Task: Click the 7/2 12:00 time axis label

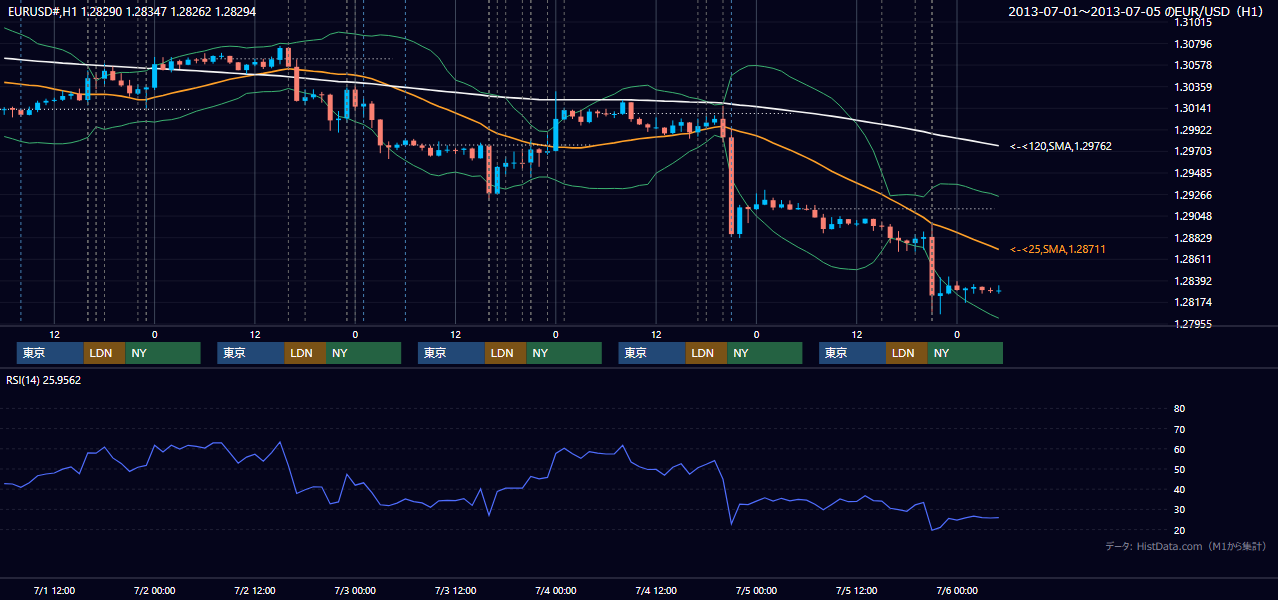Action: tap(255, 590)
